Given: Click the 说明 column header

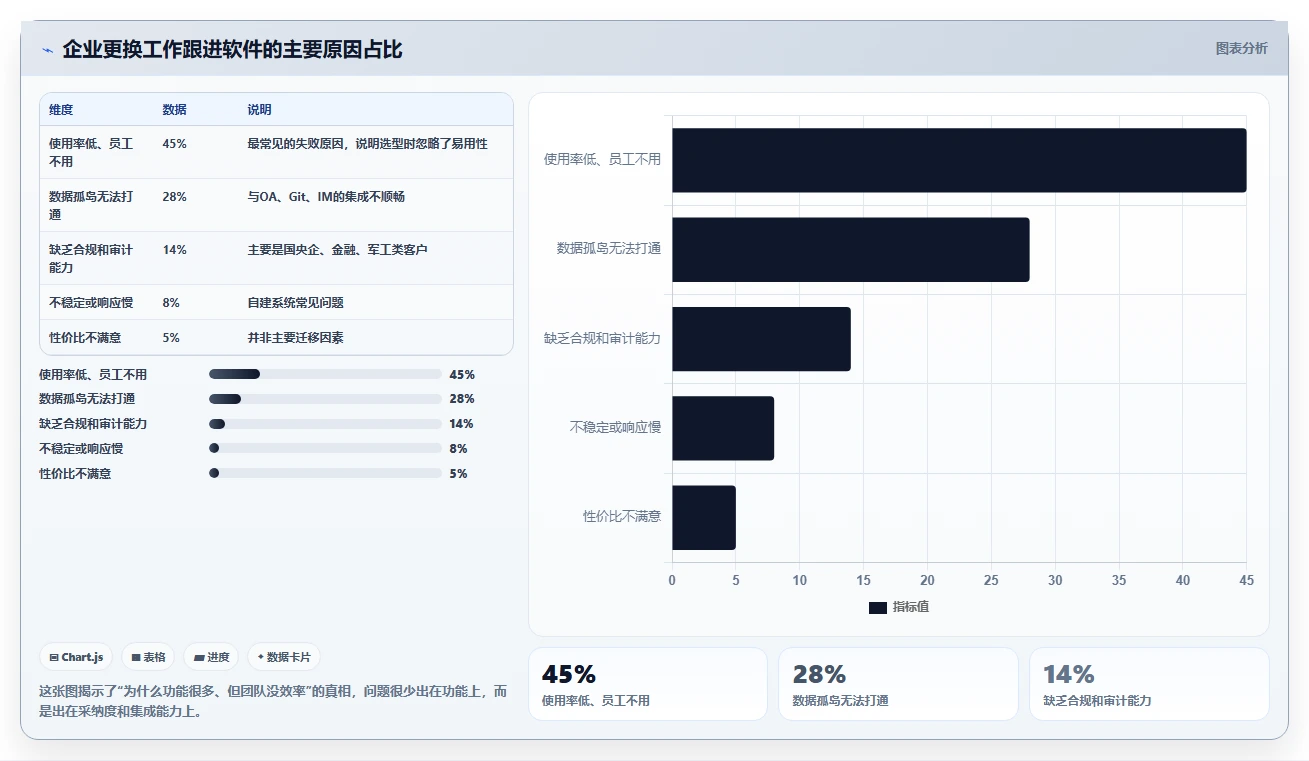Looking at the screenshot, I should [x=259, y=110].
